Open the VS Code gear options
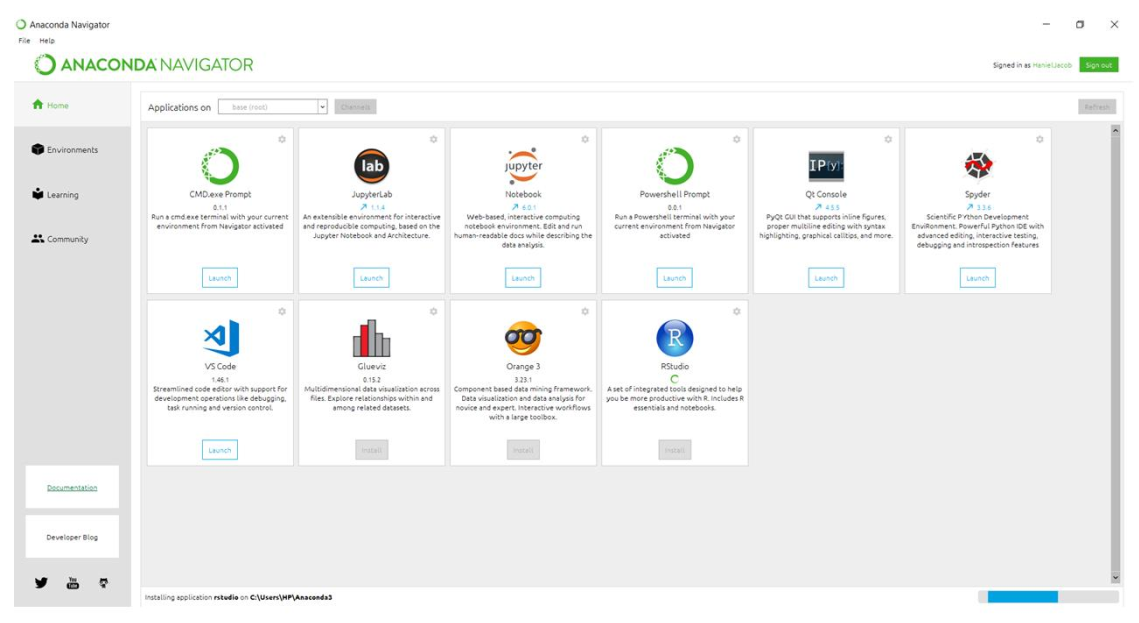1139x623 pixels. click(282, 312)
